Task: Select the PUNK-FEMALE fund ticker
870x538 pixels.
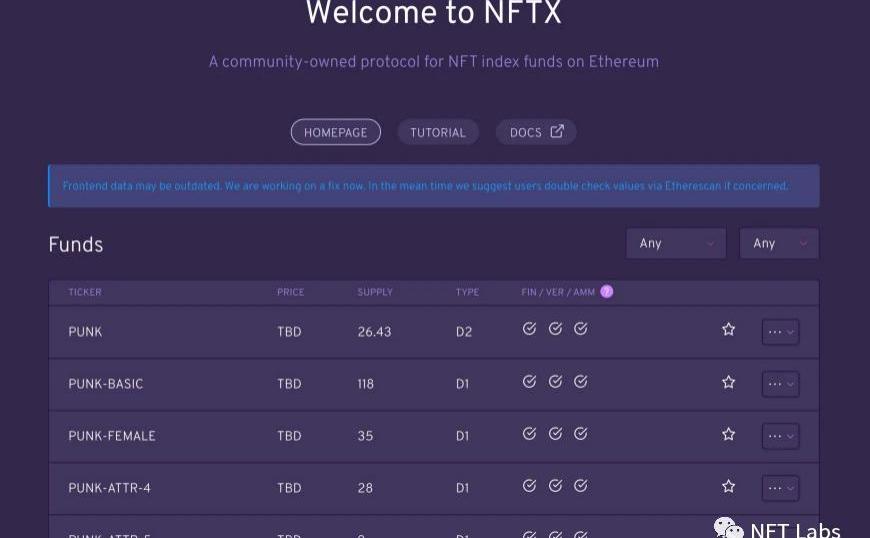Action: (112, 436)
